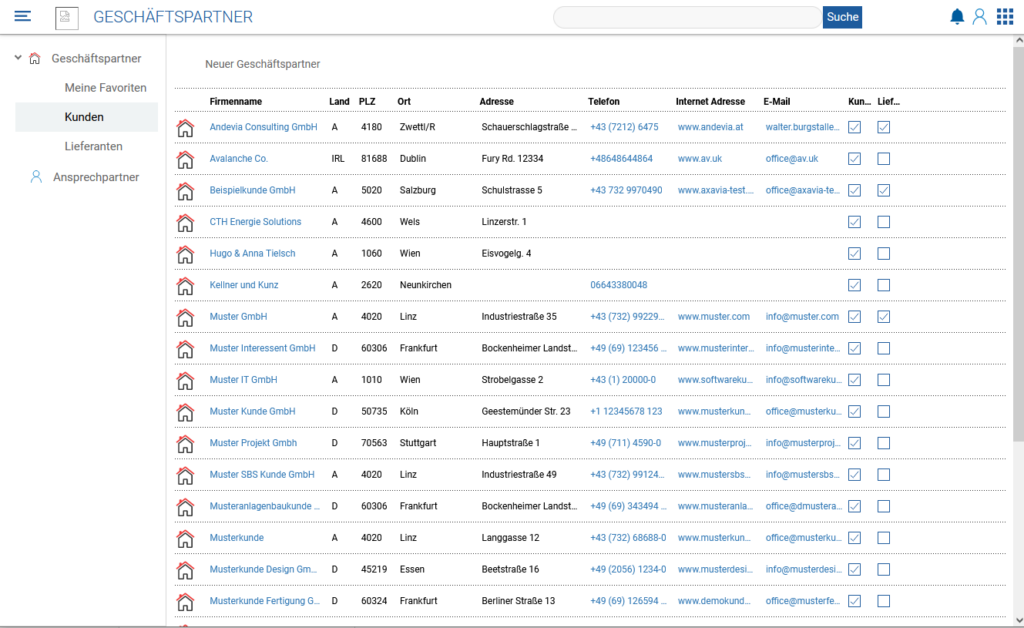
Task: Click the document icon beside the Geschäftspartner title
Action: tap(66, 17)
